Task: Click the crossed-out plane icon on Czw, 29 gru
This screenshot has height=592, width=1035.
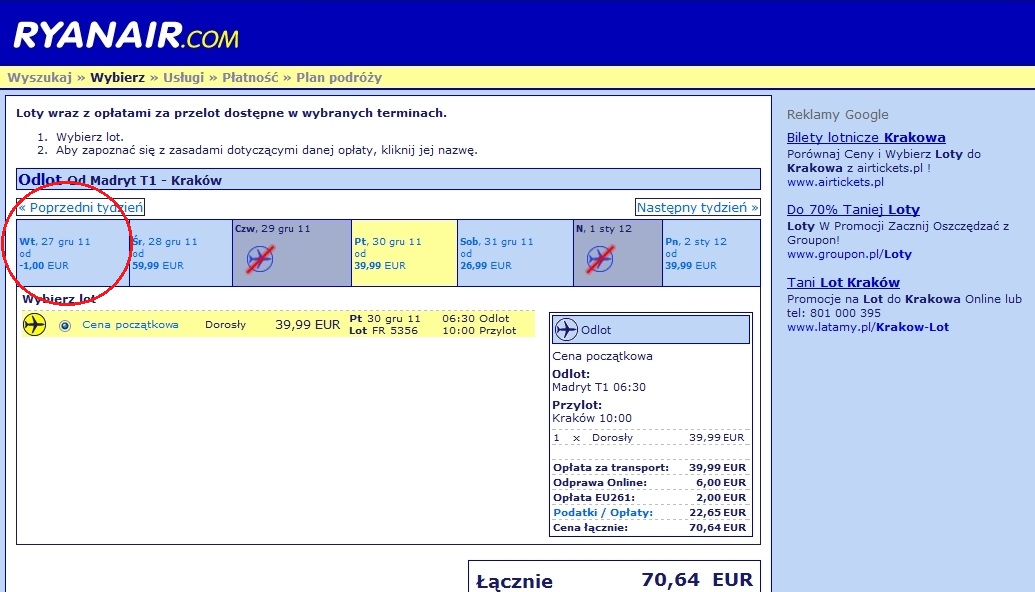Action: coord(260,259)
